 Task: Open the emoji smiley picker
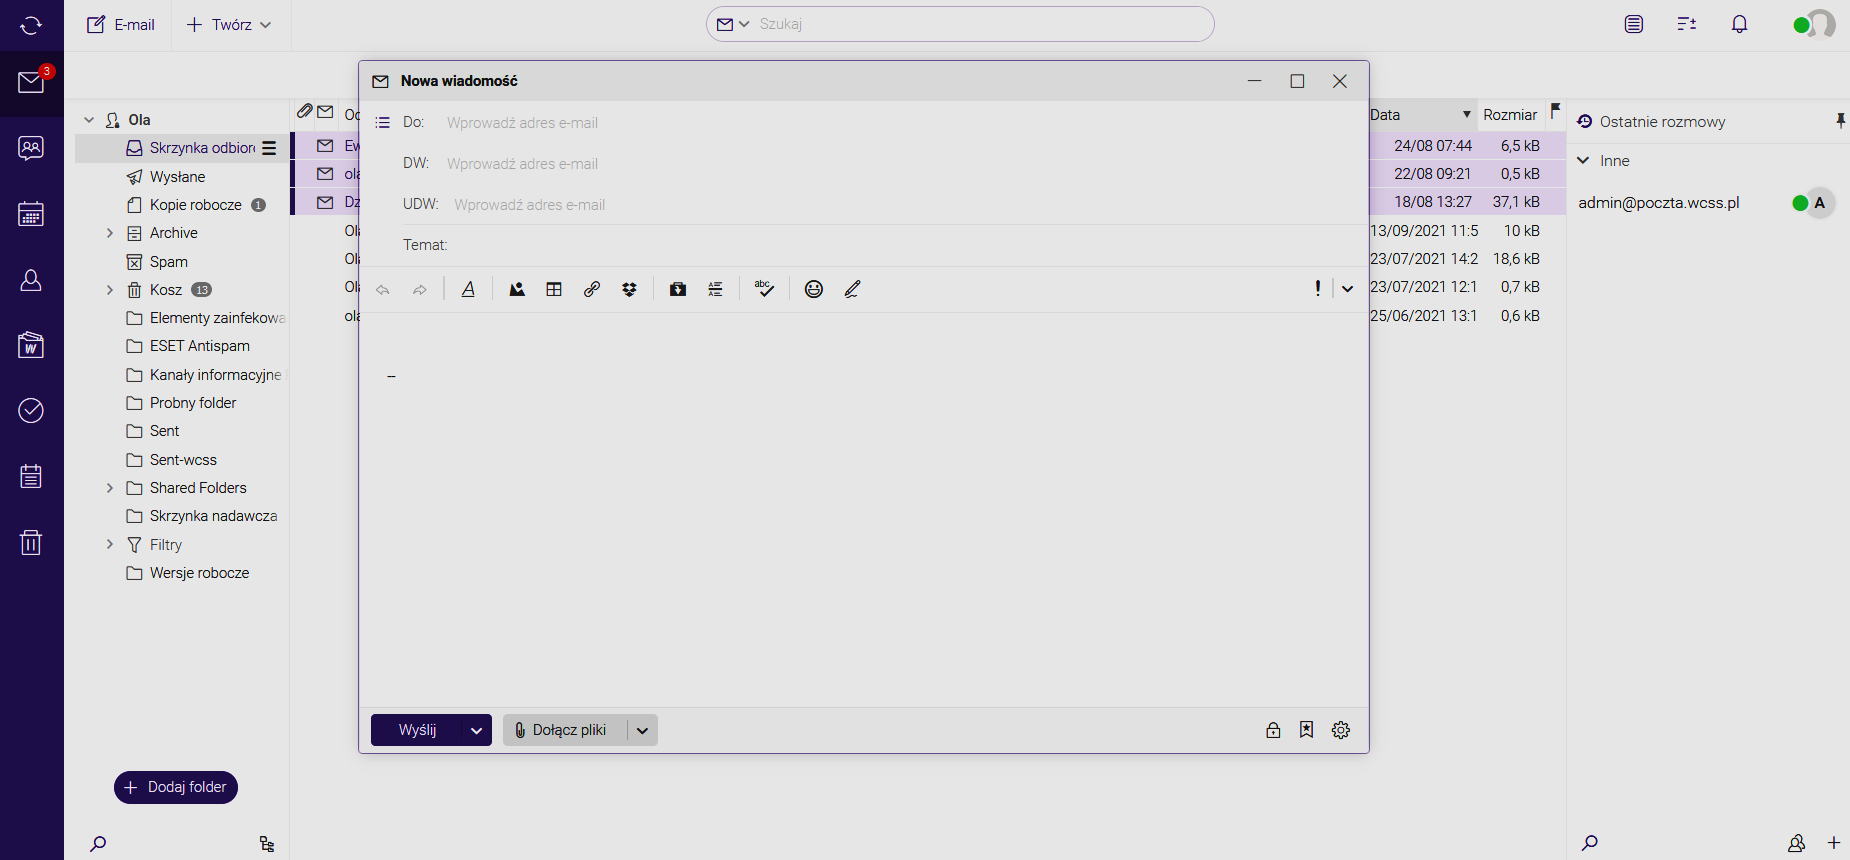pyautogui.click(x=814, y=289)
